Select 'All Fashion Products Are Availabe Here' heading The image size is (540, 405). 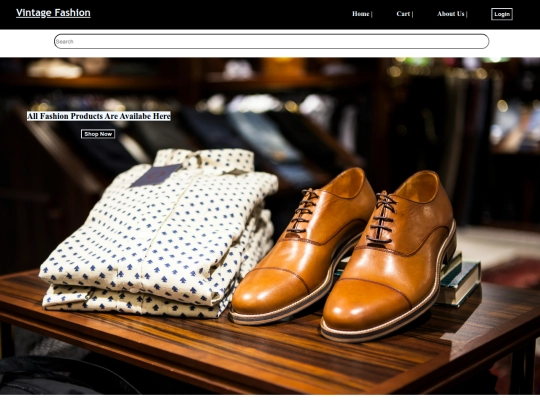click(x=99, y=116)
